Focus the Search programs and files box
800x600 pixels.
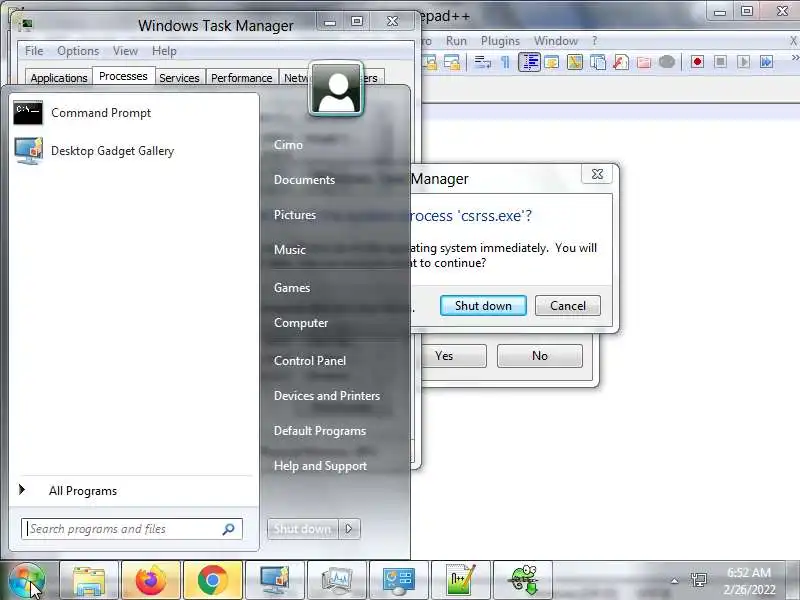132,529
